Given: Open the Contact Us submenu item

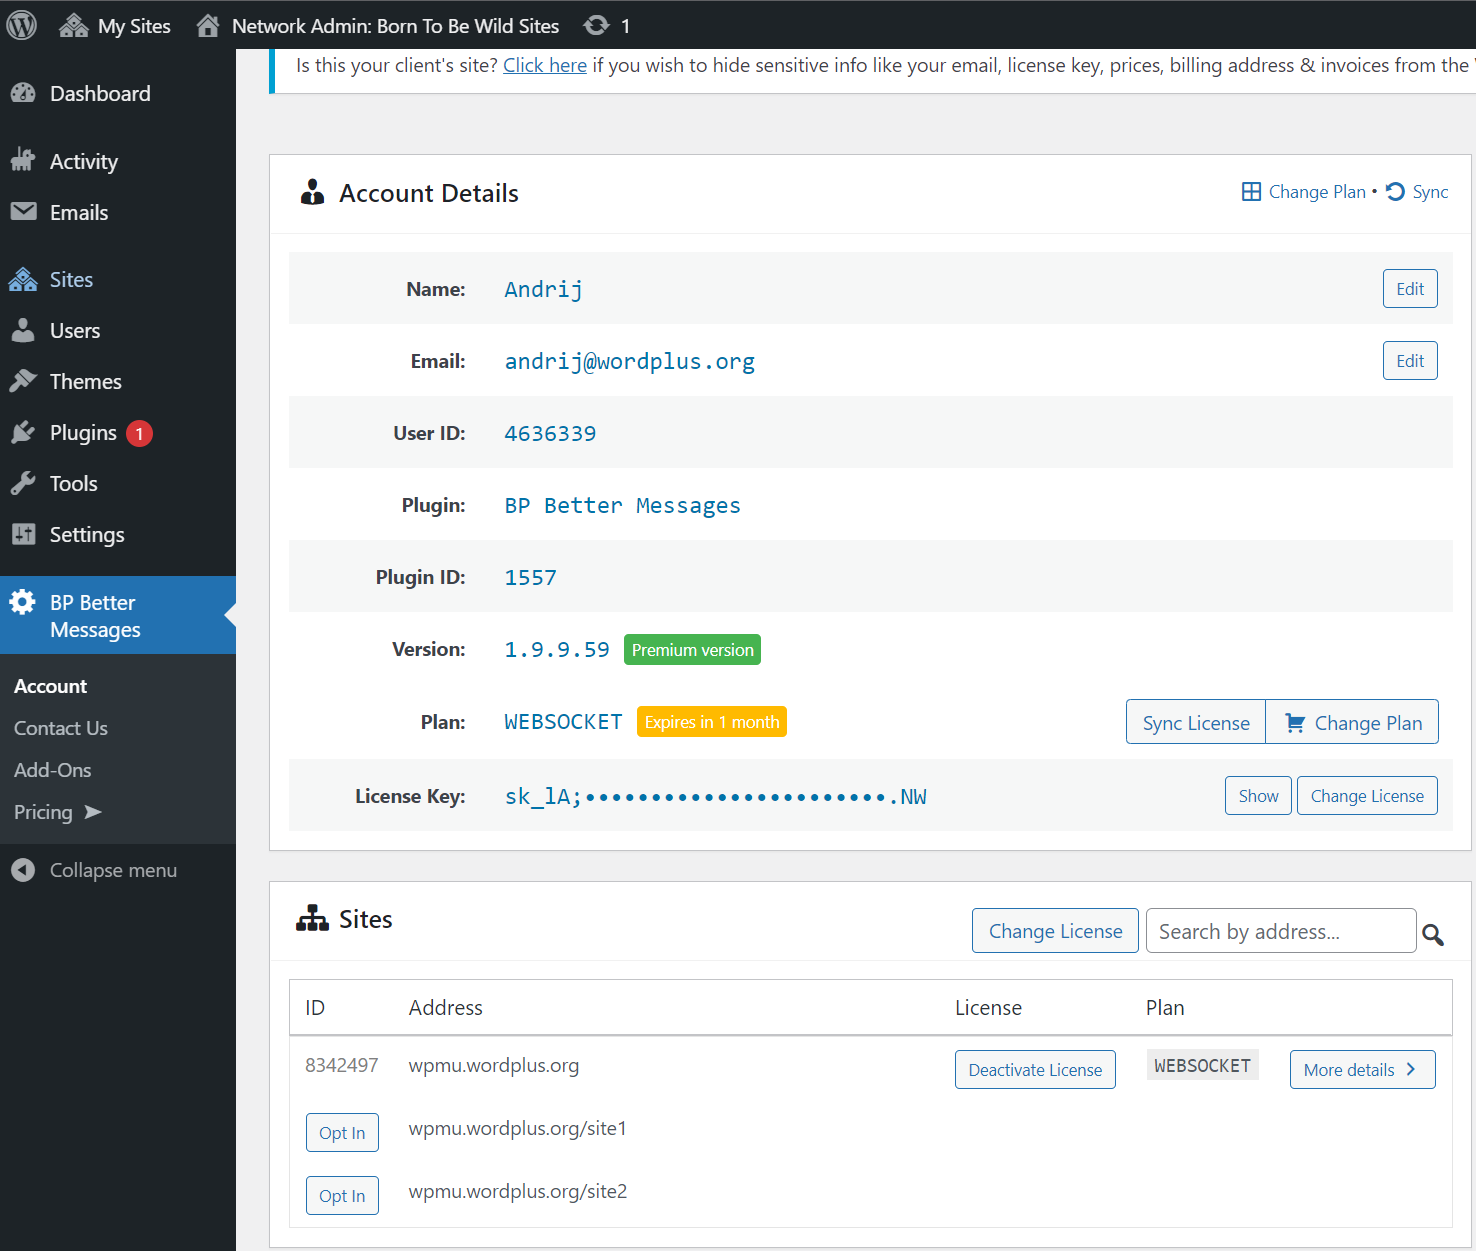Looking at the screenshot, I should [61, 728].
